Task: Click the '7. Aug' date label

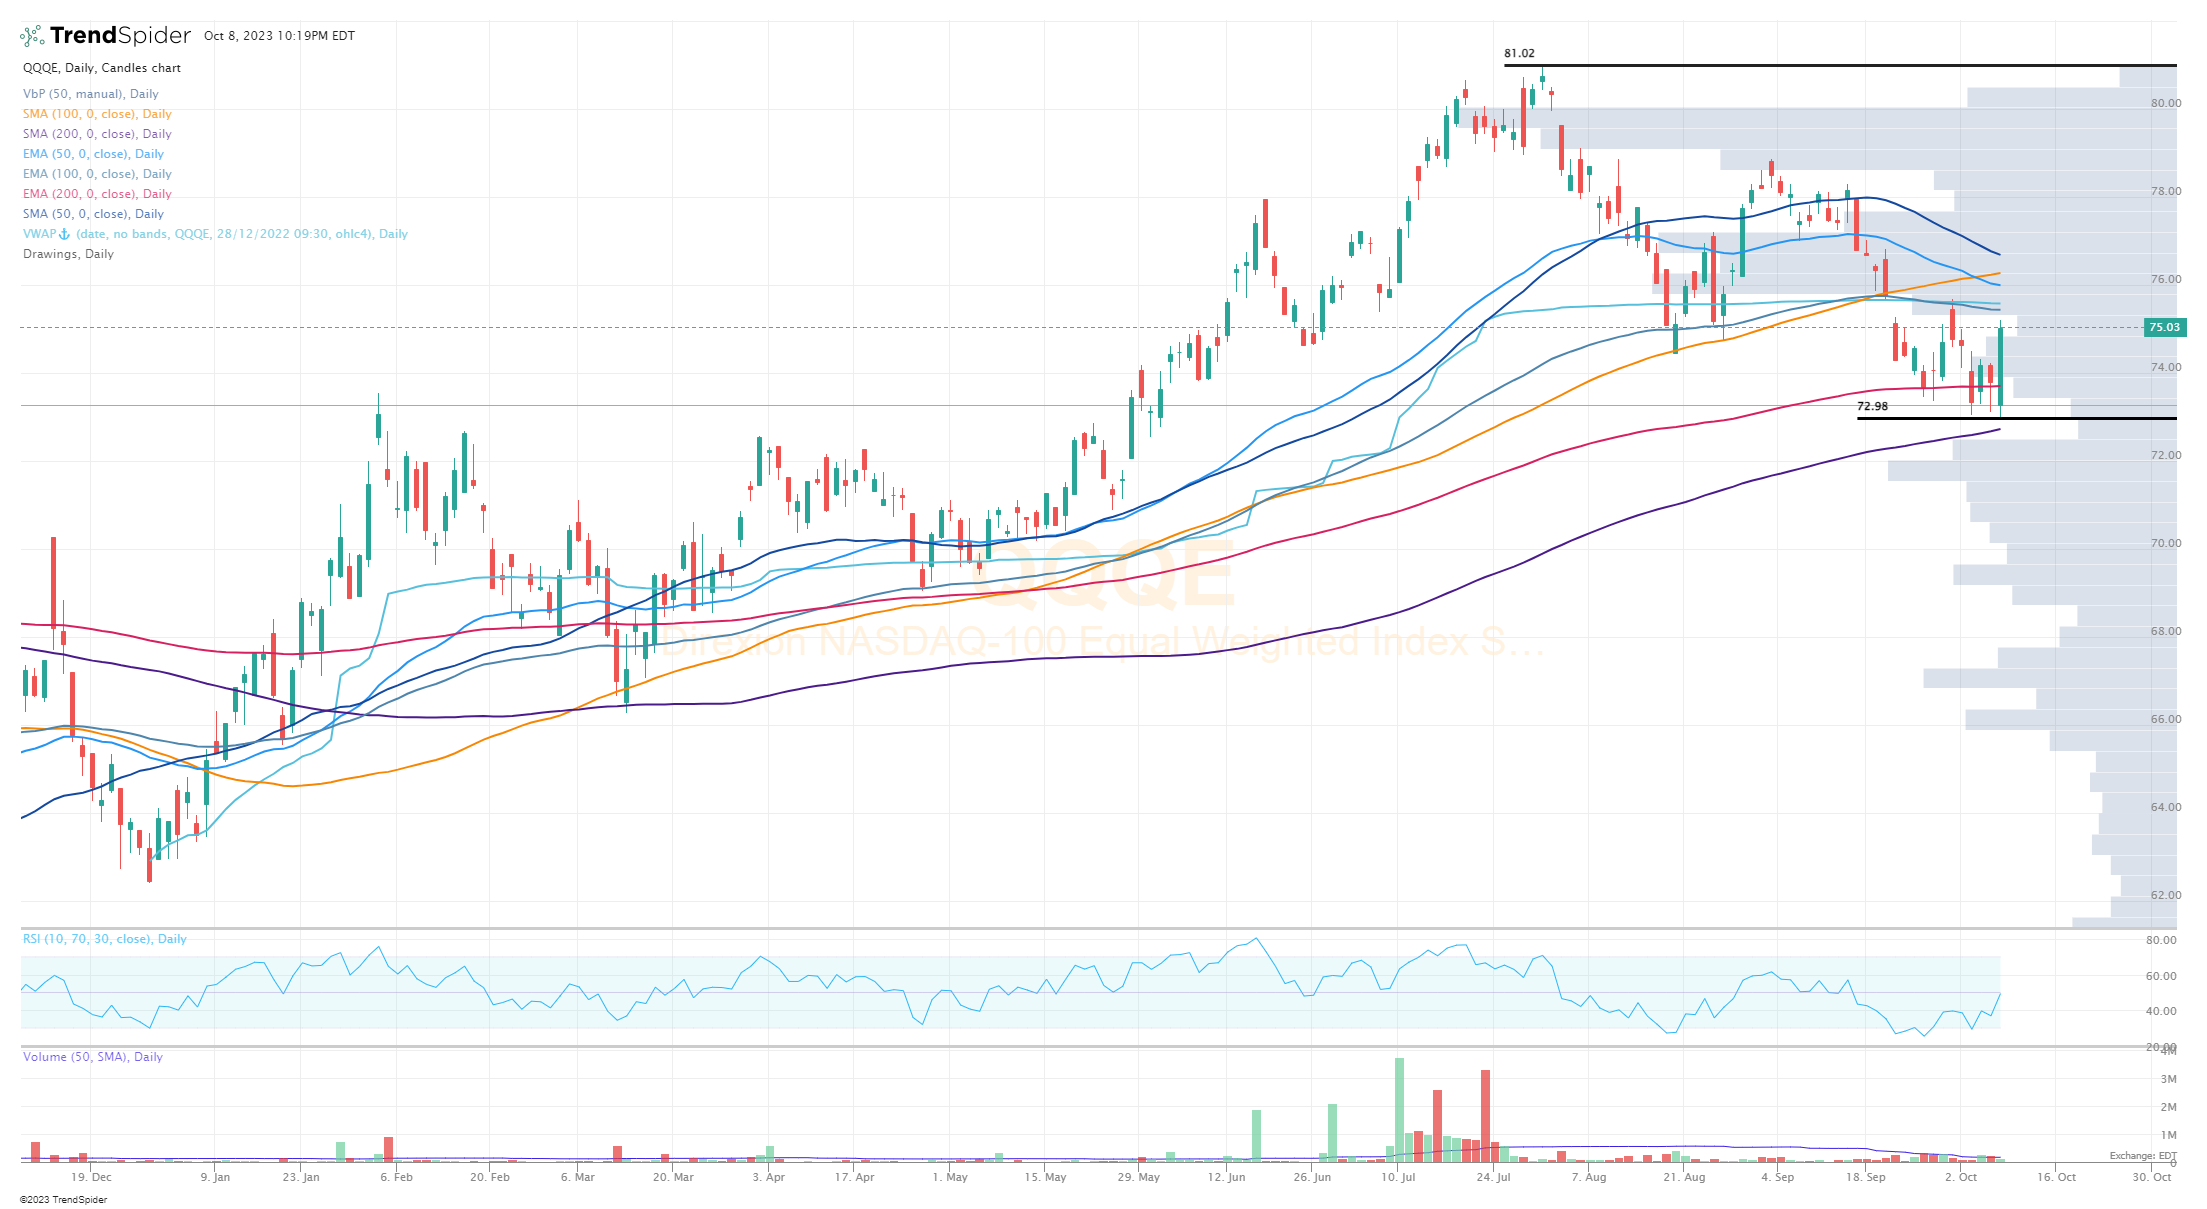Action: (1589, 1177)
